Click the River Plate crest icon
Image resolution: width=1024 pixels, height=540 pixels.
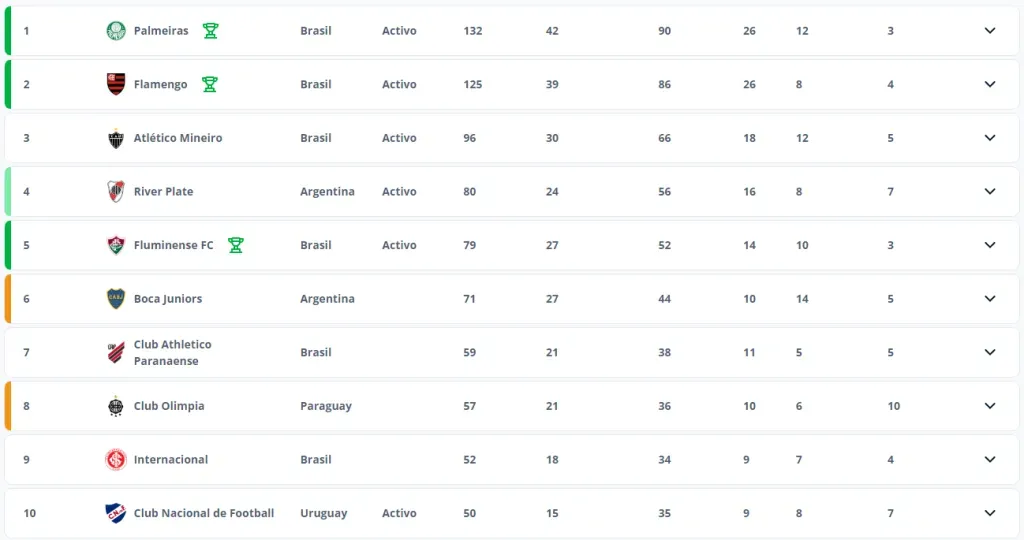pyautogui.click(x=116, y=191)
